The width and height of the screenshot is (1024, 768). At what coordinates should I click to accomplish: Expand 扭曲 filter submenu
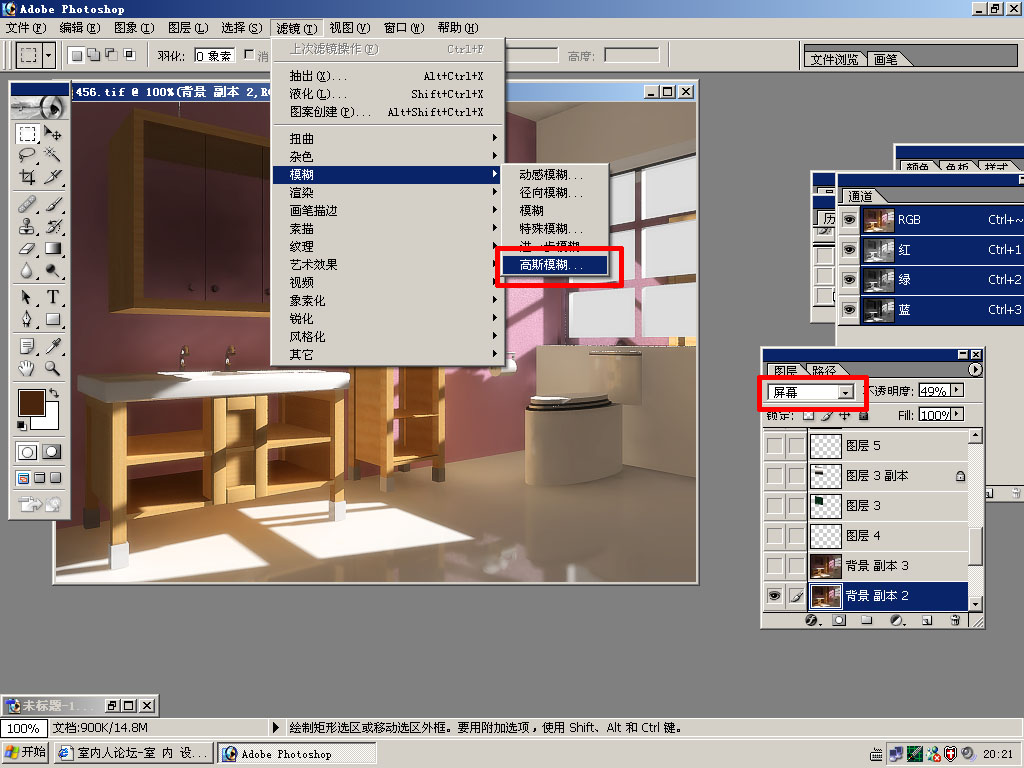[387, 138]
